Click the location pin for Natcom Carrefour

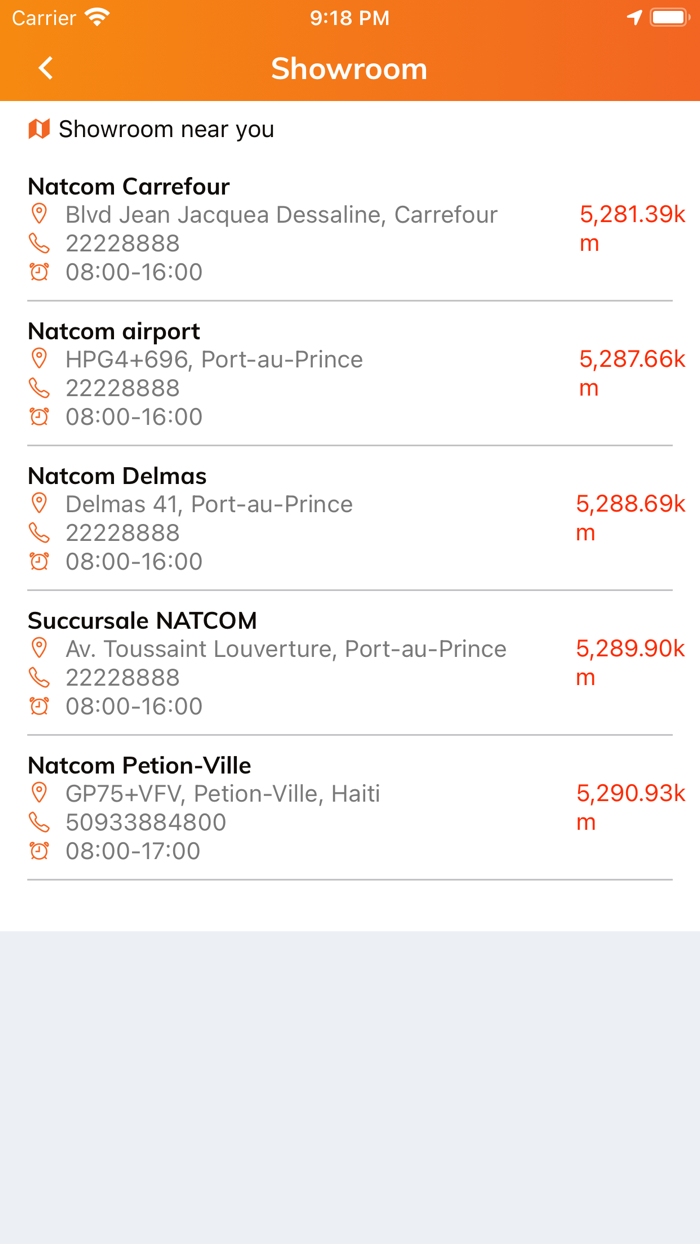[x=40, y=214]
